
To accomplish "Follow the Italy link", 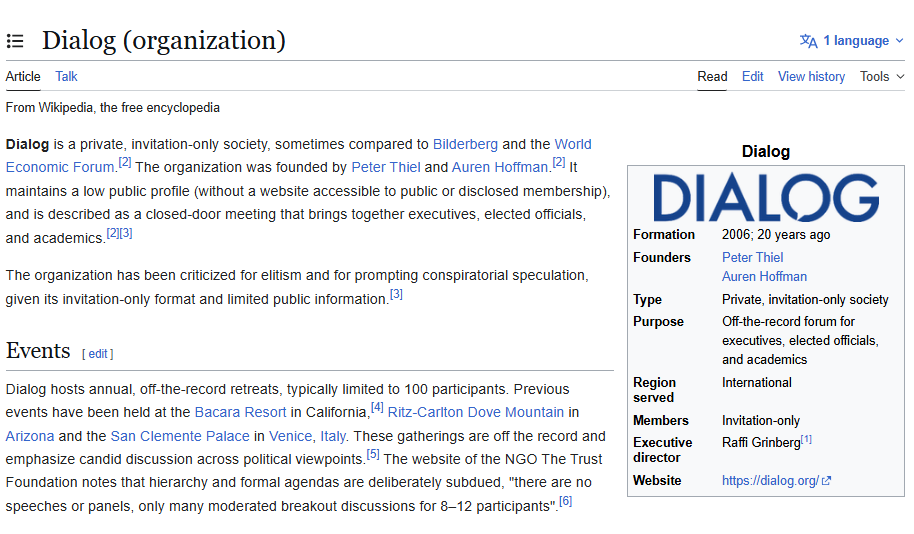I will coord(333,436).
